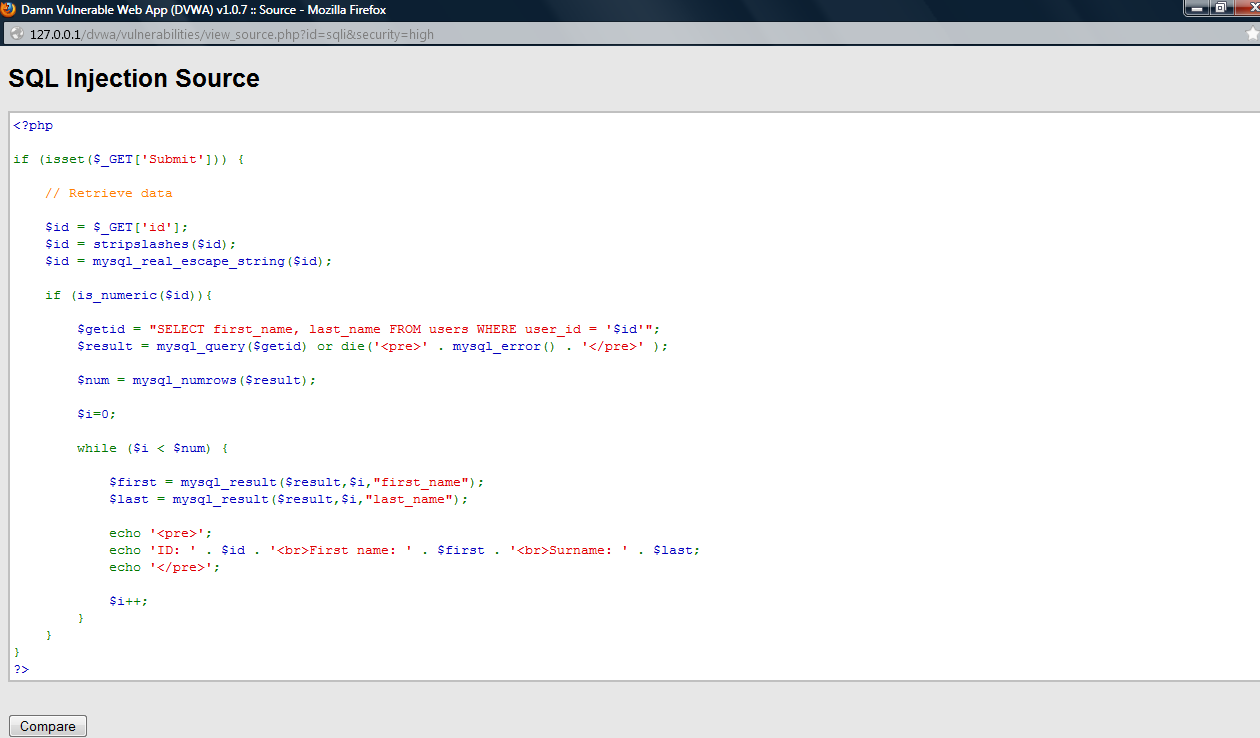This screenshot has width=1260, height=738.
Task: Maximize the Firefox source window
Action: 1222,8
